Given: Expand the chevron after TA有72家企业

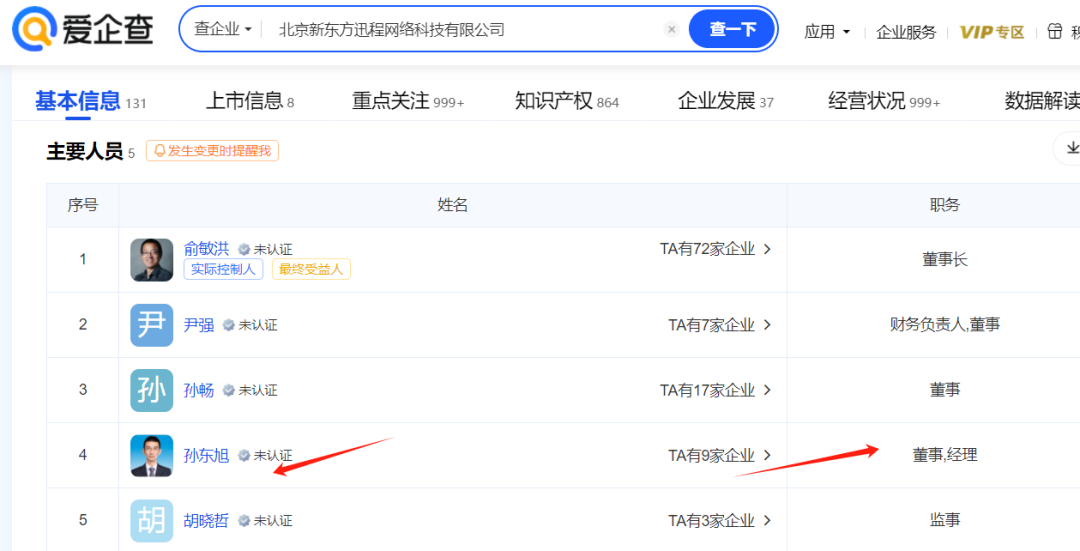Looking at the screenshot, I should pyautogui.click(x=767, y=249).
